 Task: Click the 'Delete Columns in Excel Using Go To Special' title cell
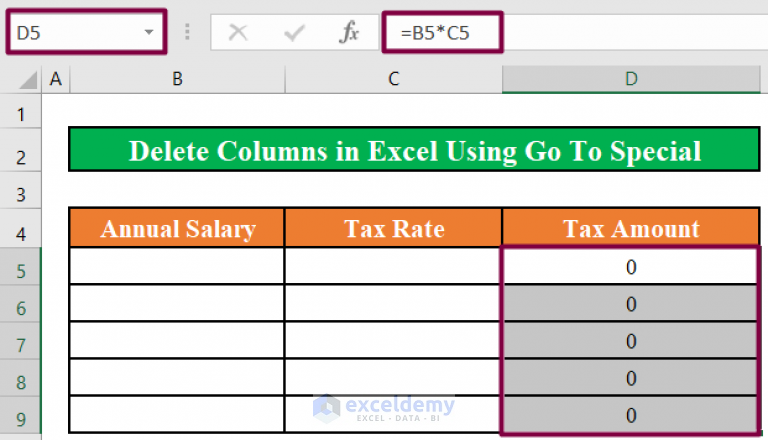click(x=414, y=149)
